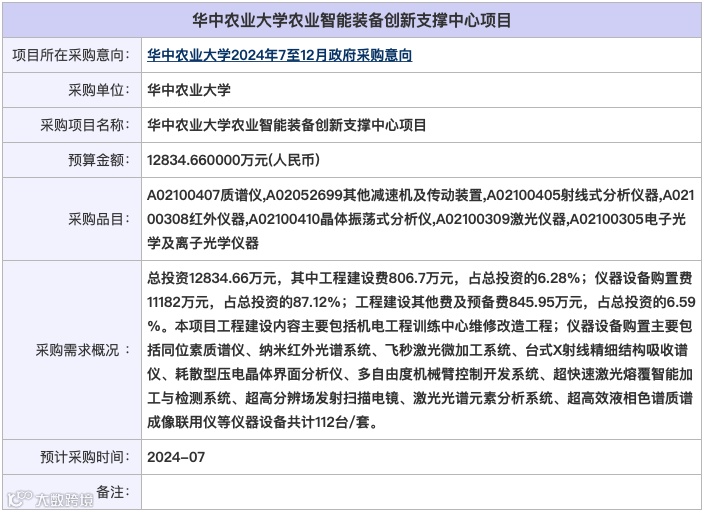The width and height of the screenshot is (705, 514).
Task: Select the label 采购项目名称:
Action: click(x=85, y=125)
